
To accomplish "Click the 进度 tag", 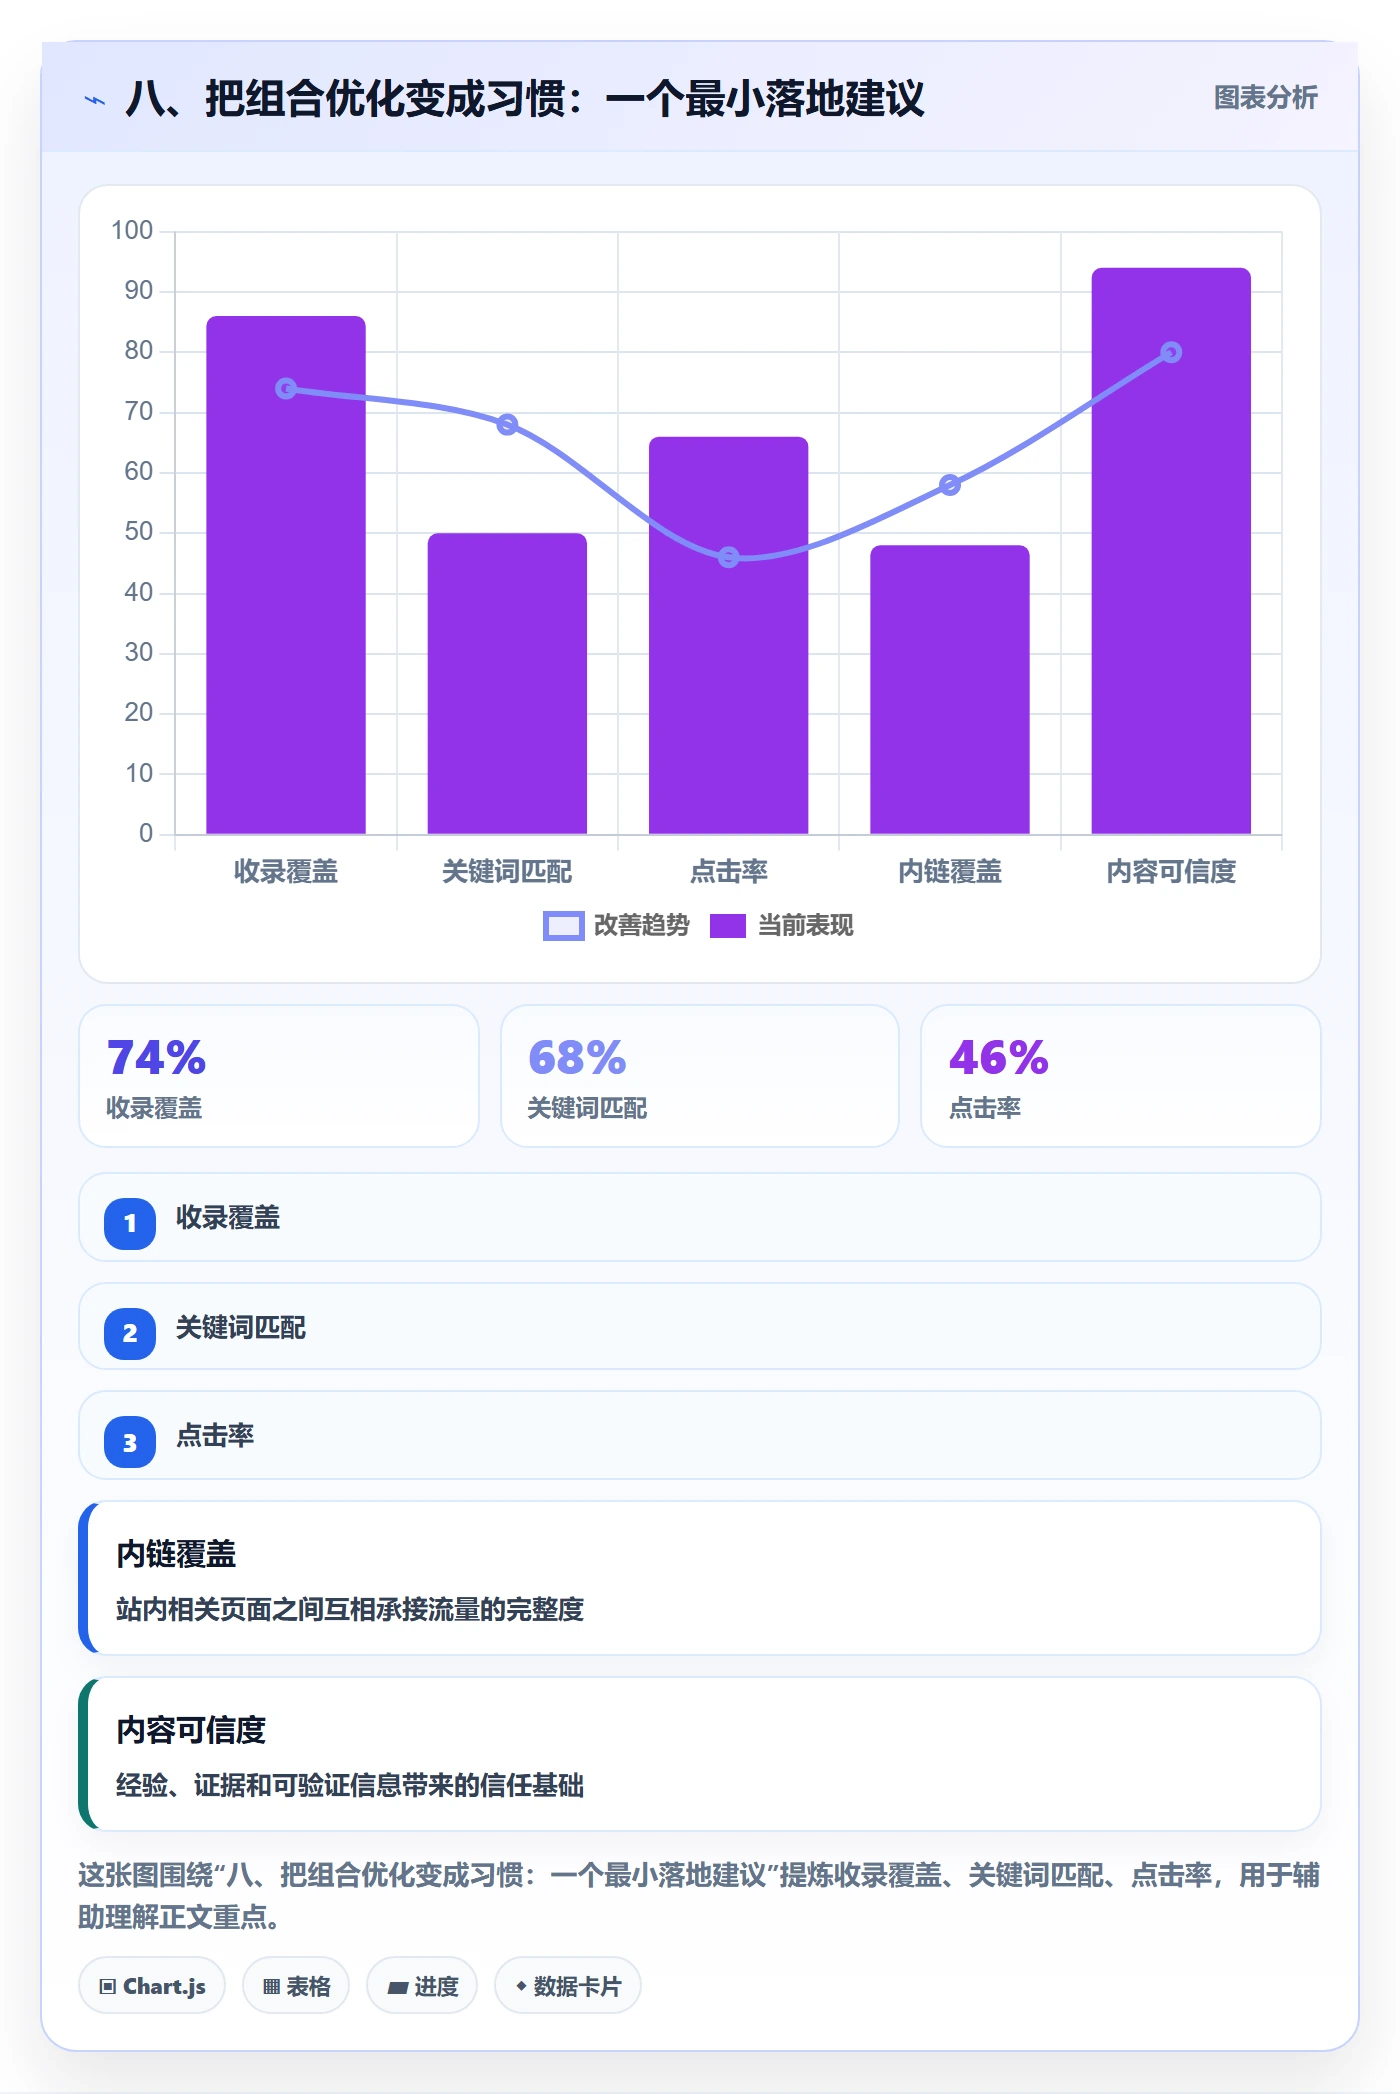I will pyautogui.click(x=422, y=1986).
